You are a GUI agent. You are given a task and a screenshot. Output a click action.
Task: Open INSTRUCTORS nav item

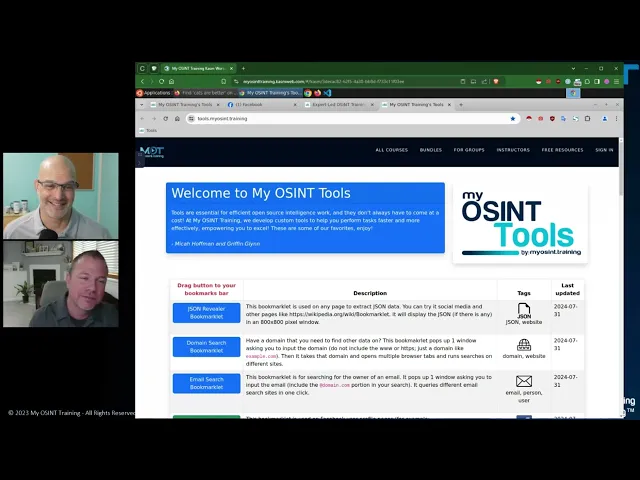(513, 150)
